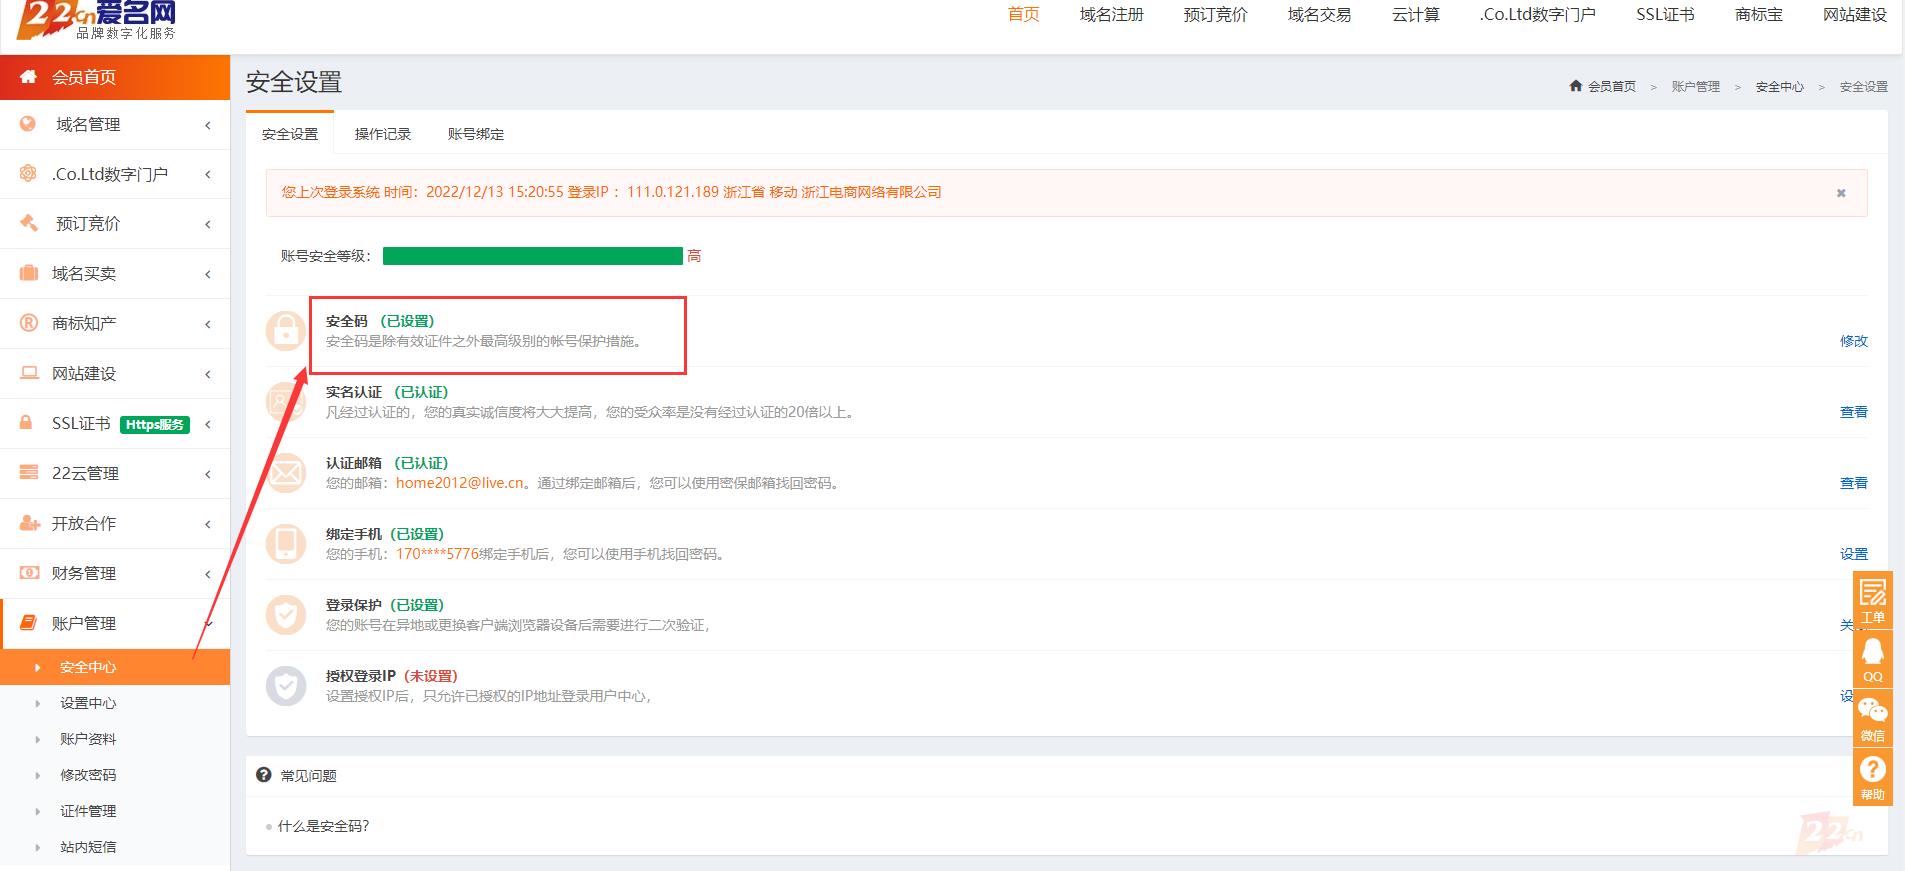The image size is (1905, 871).
Task: Expand the 商标知产 sidebar chevron
Action: 208,325
